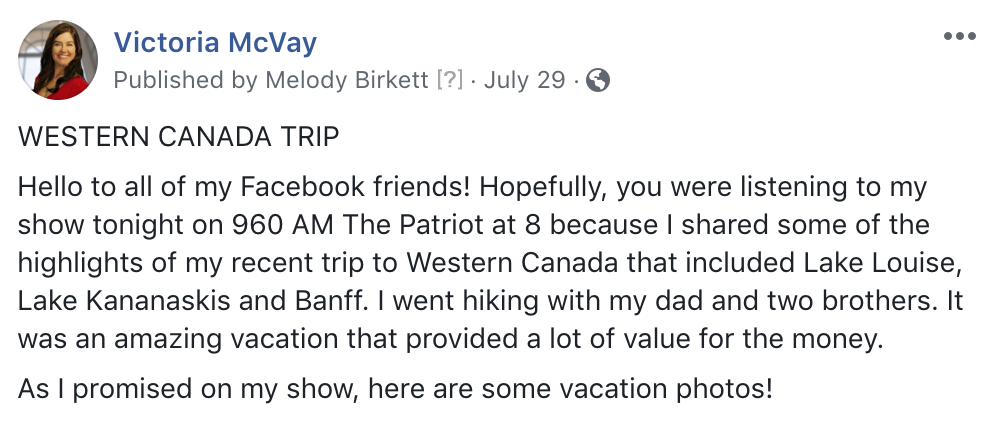Click the Melody Birkett publisher name
This screenshot has width=992, height=426.
[x=347, y=80]
